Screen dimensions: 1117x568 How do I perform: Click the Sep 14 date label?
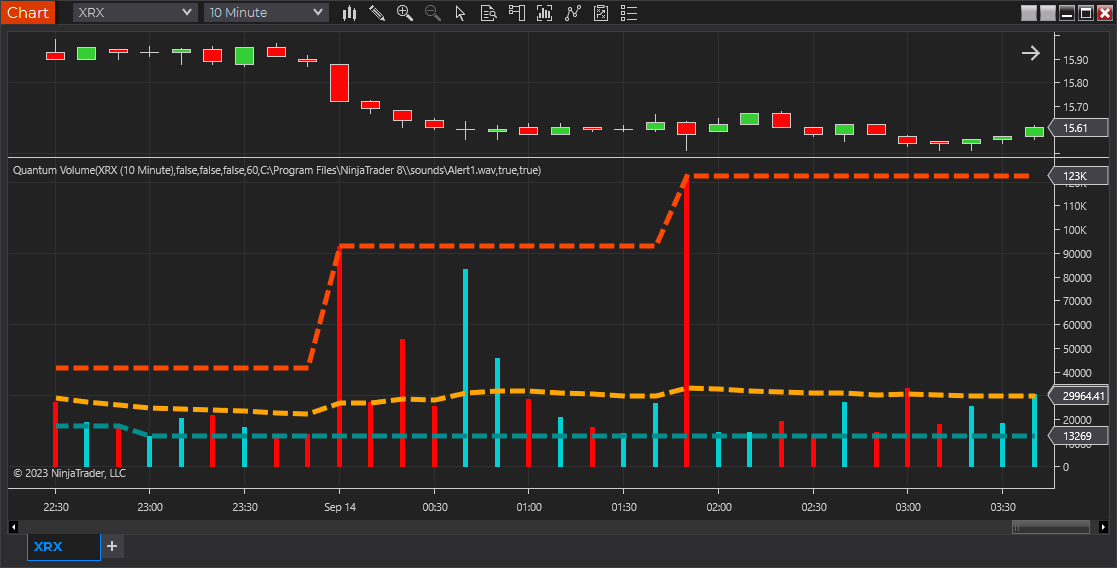(x=340, y=507)
